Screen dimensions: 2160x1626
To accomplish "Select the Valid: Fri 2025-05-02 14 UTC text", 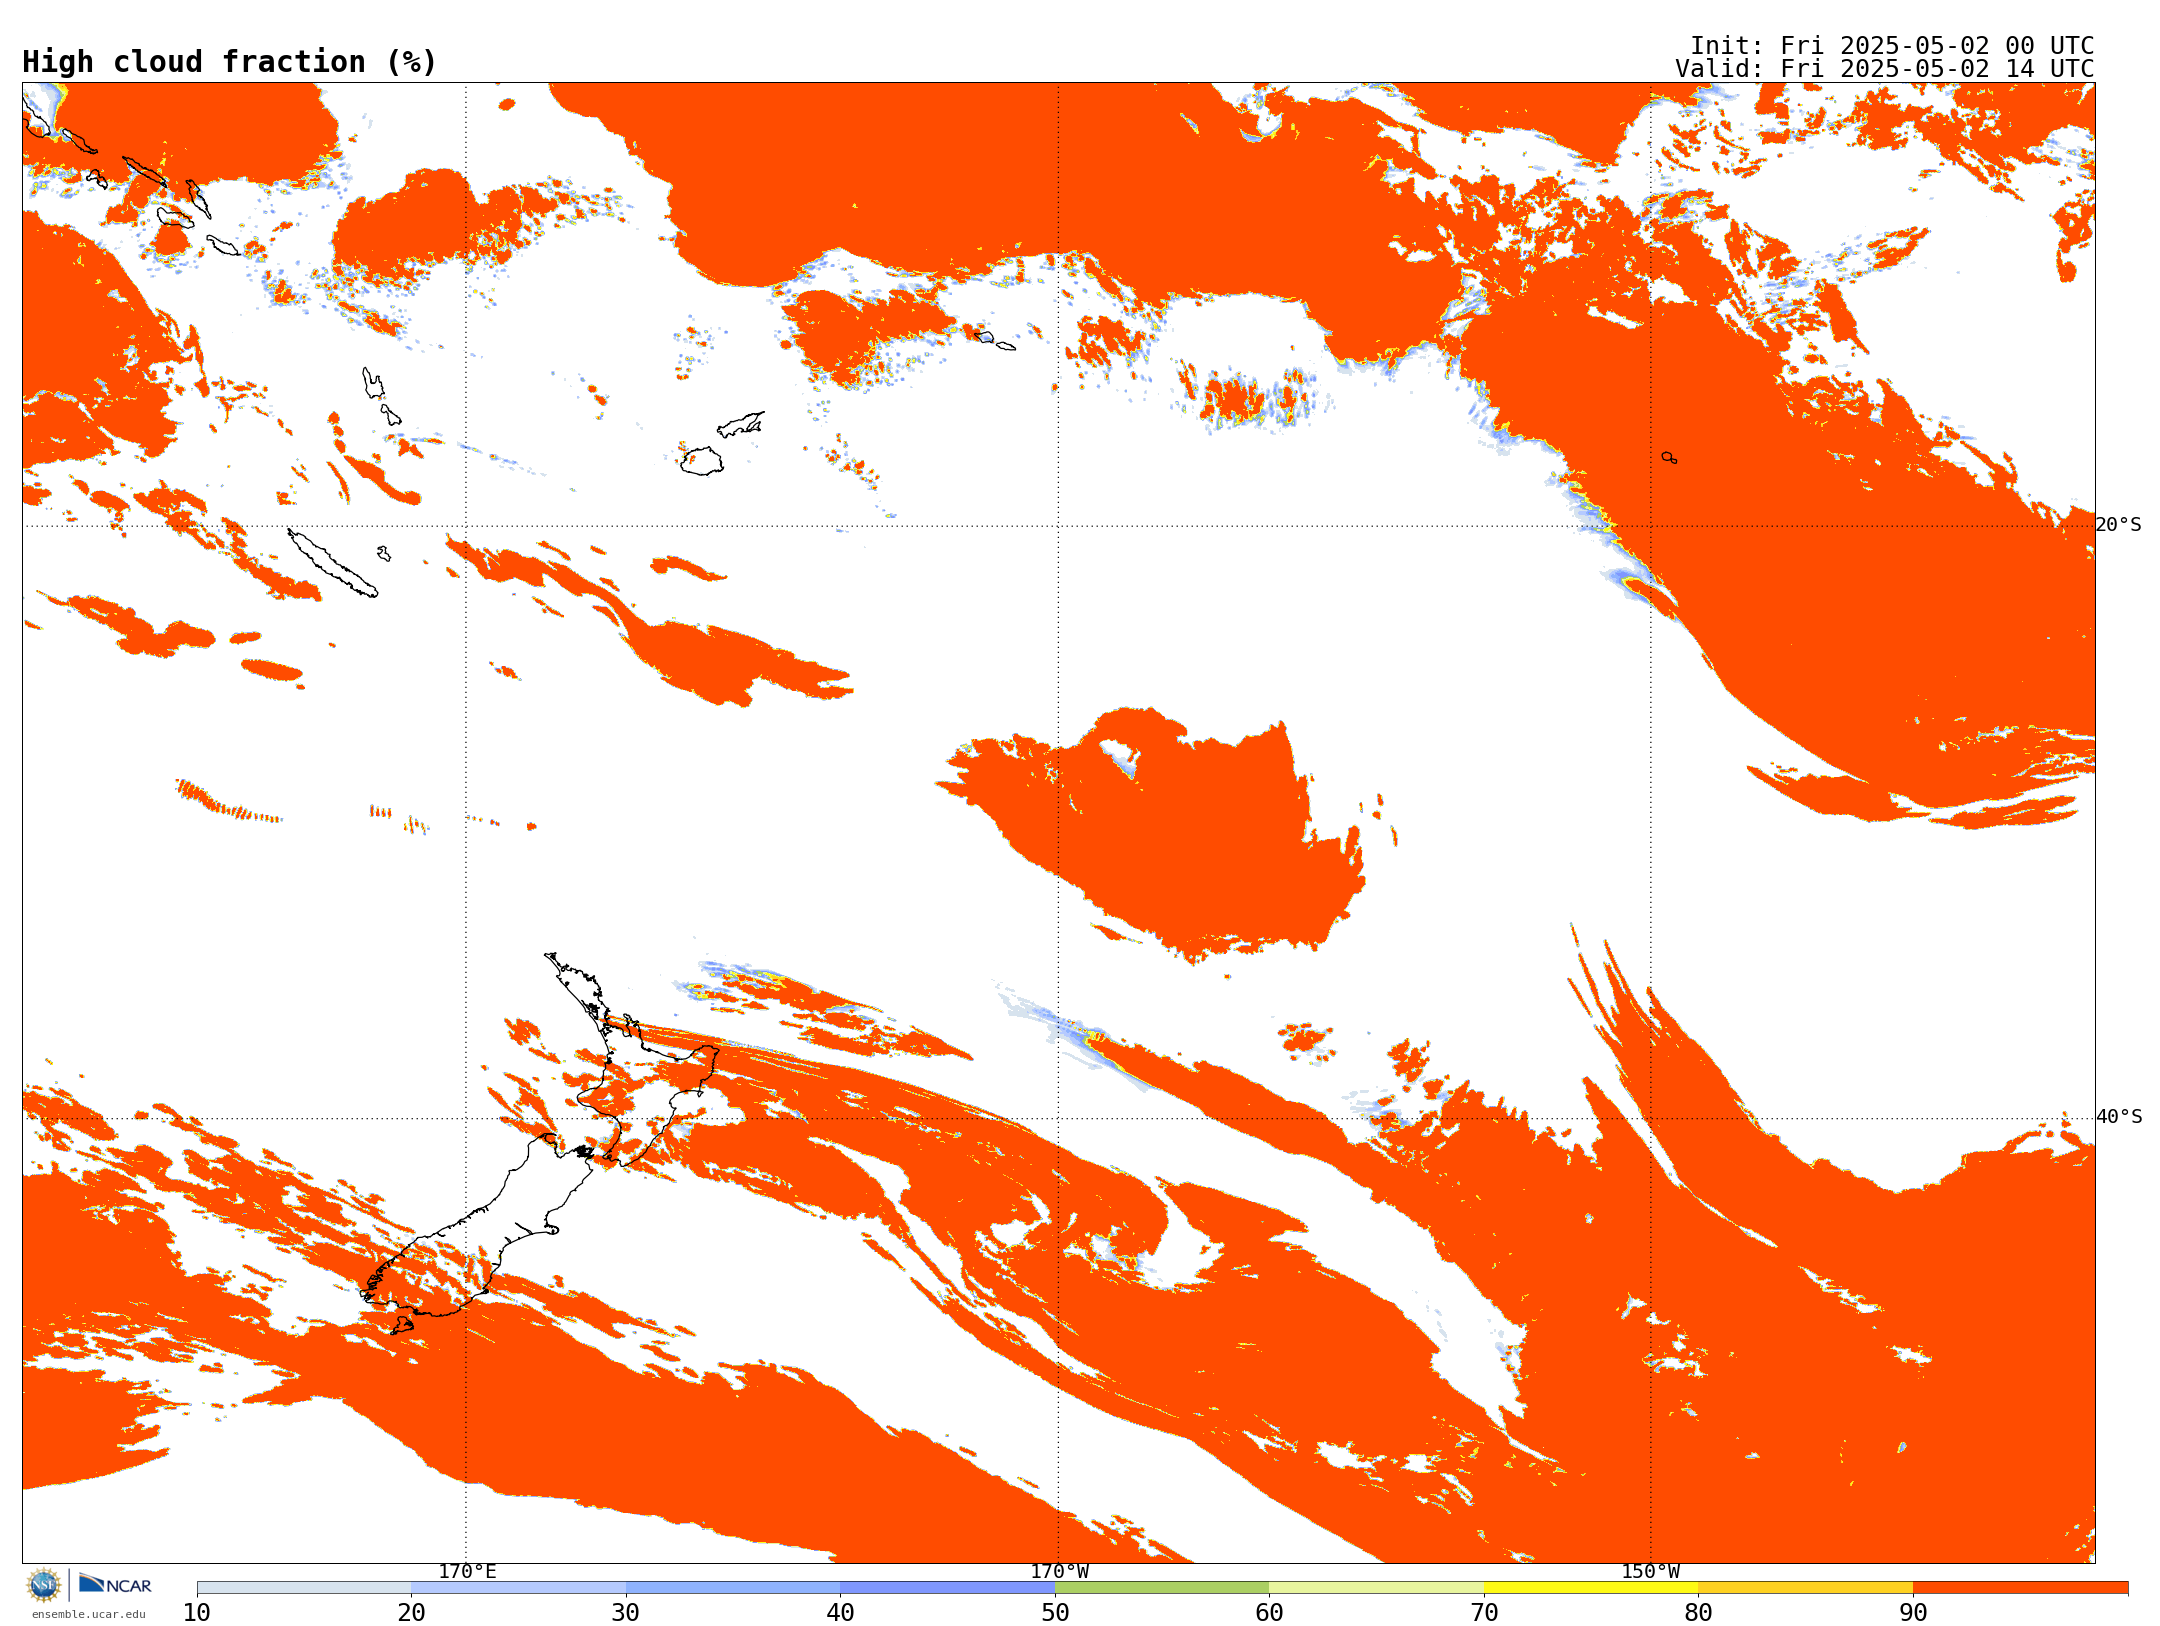I will 1885,69.
